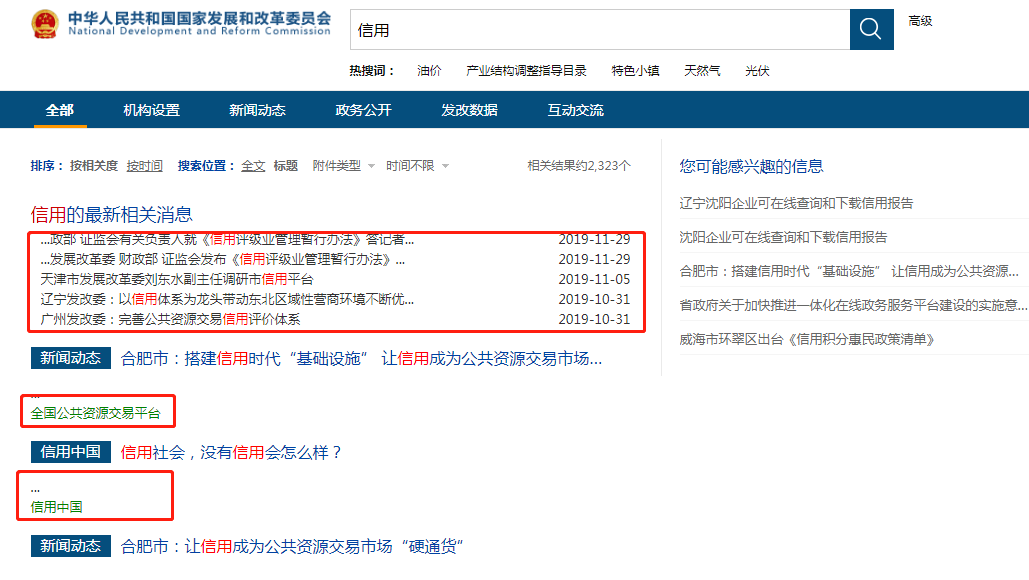Open news item 发展改革委 财政部 证监会发布
This screenshot has width=1029, height=580.
[x=222, y=260]
